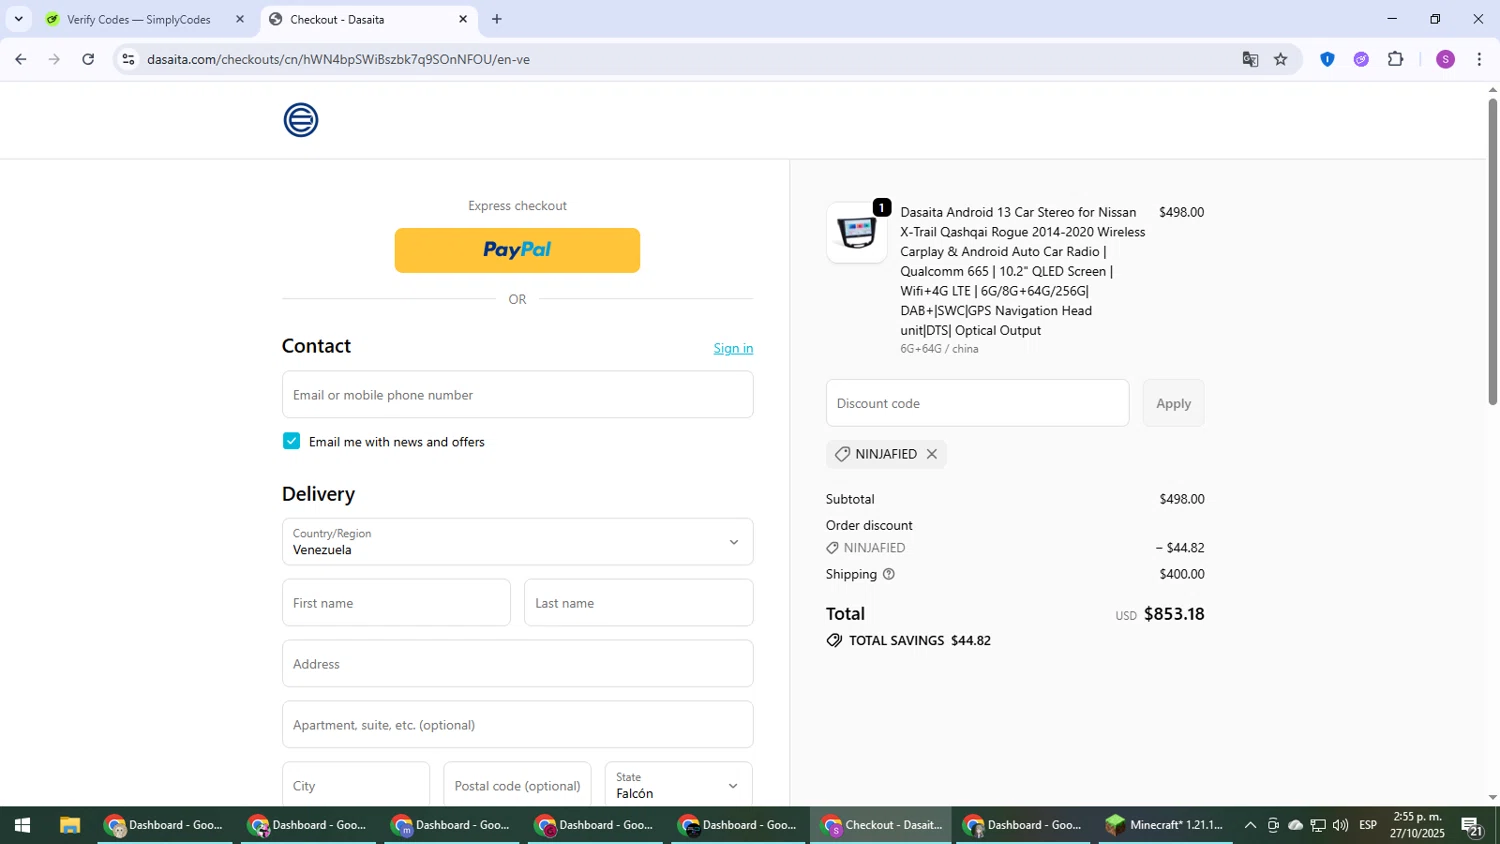Viewport: 1500px width, 844px height.
Task: Click the Discount code input field
Action: point(977,403)
